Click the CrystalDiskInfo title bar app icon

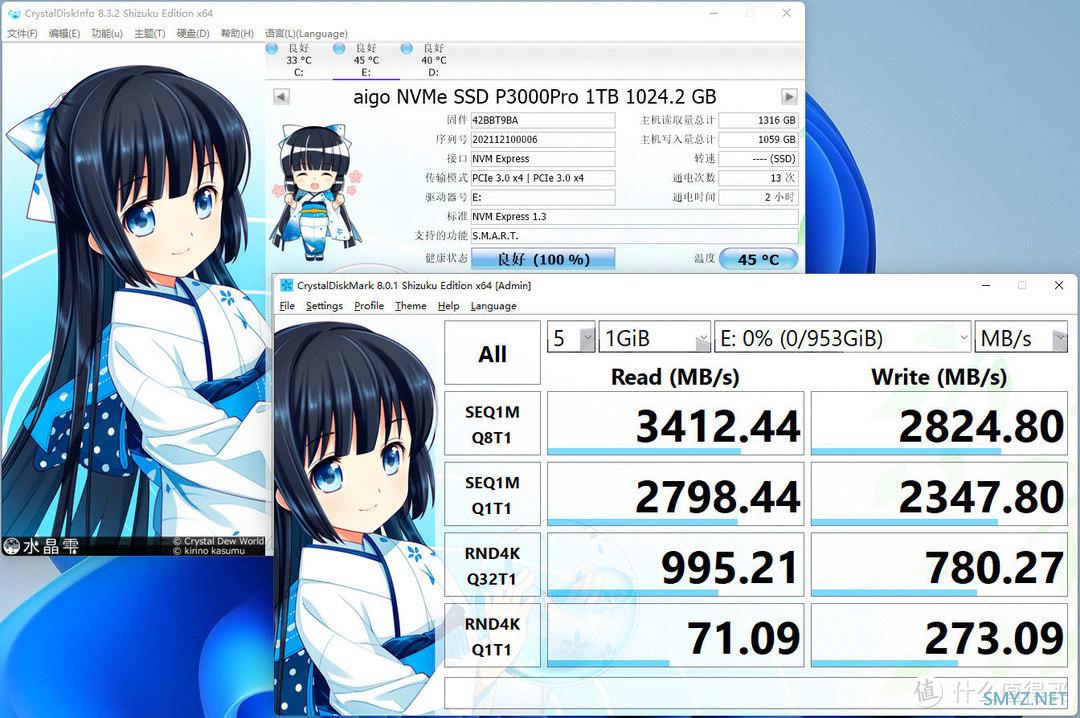pos(14,13)
